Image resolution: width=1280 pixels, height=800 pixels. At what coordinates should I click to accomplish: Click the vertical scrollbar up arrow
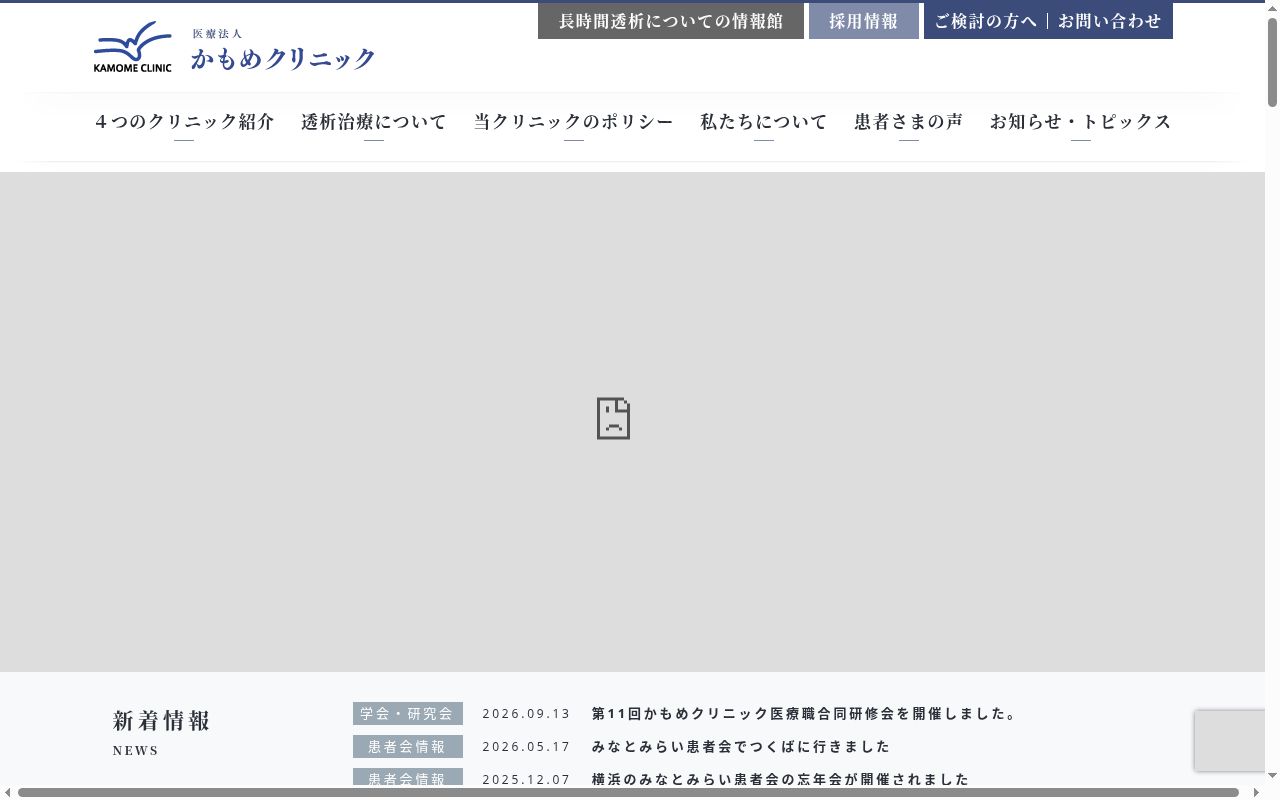pyautogui.click(x=1272, y=8)
